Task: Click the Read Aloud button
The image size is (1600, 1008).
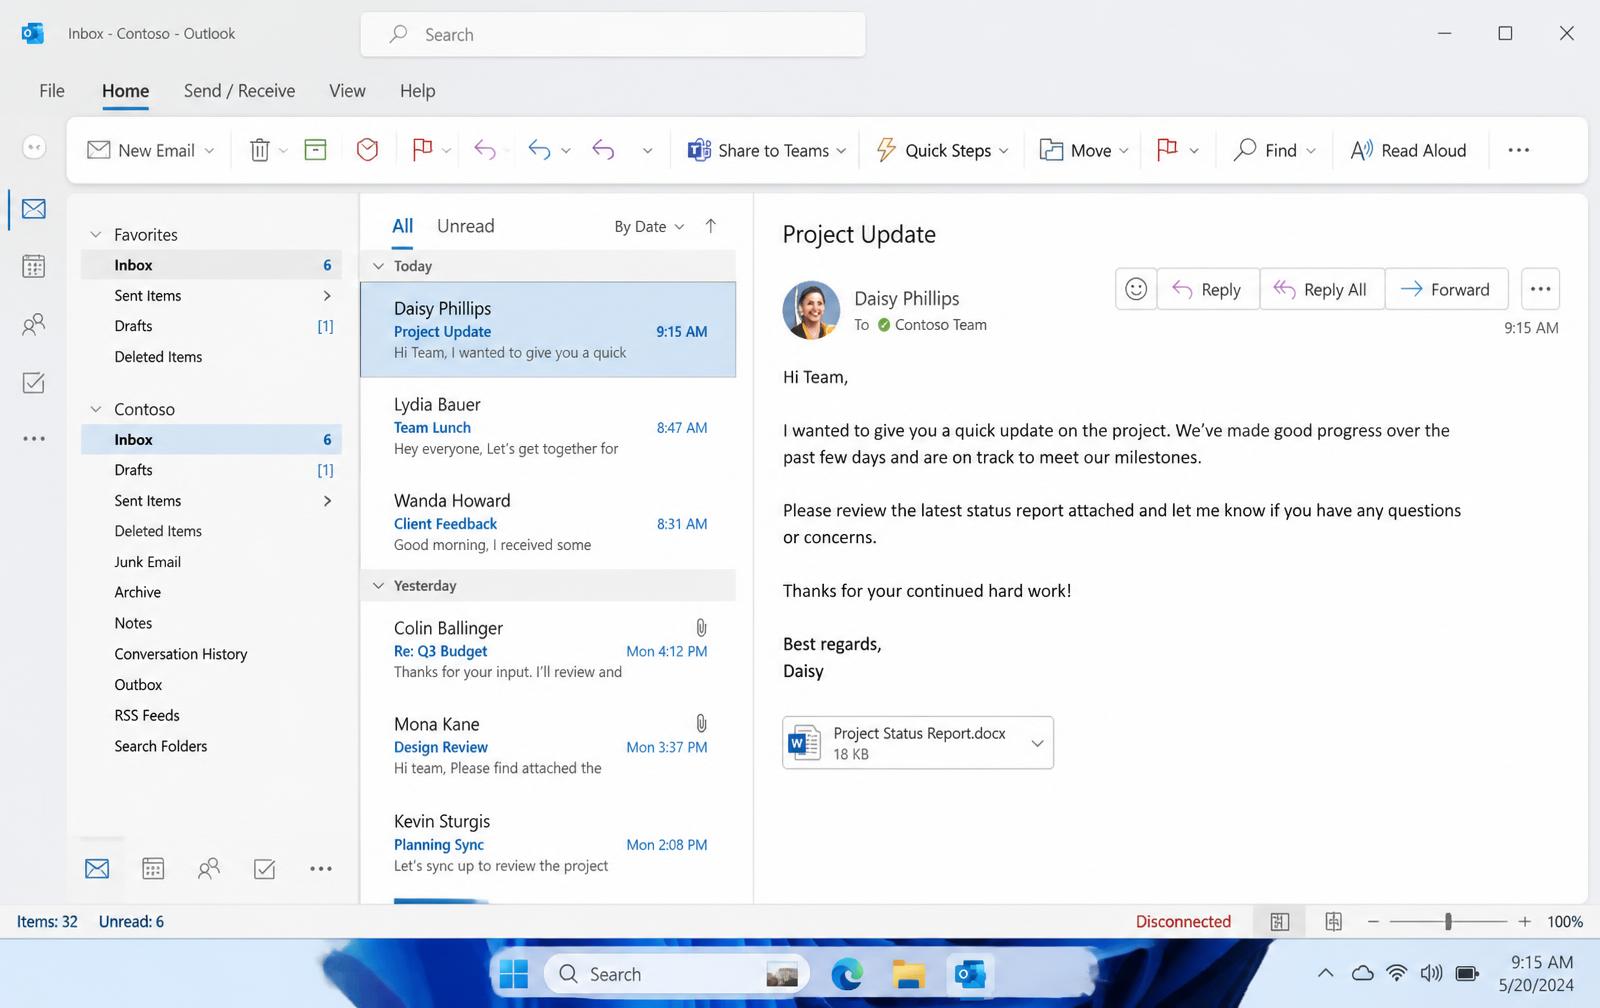Action: pyautogui.click(x=1408, y=150)
